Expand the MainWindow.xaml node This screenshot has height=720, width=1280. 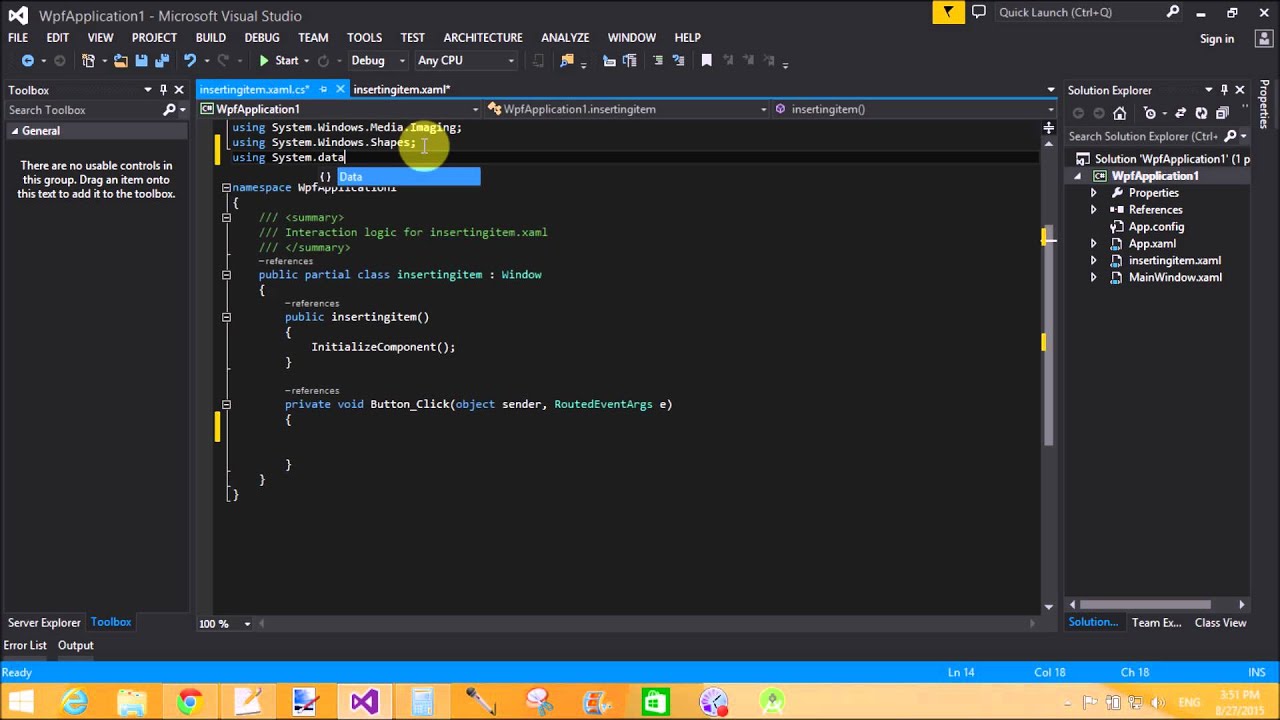pyautogui.click(x=1093, y=278)
